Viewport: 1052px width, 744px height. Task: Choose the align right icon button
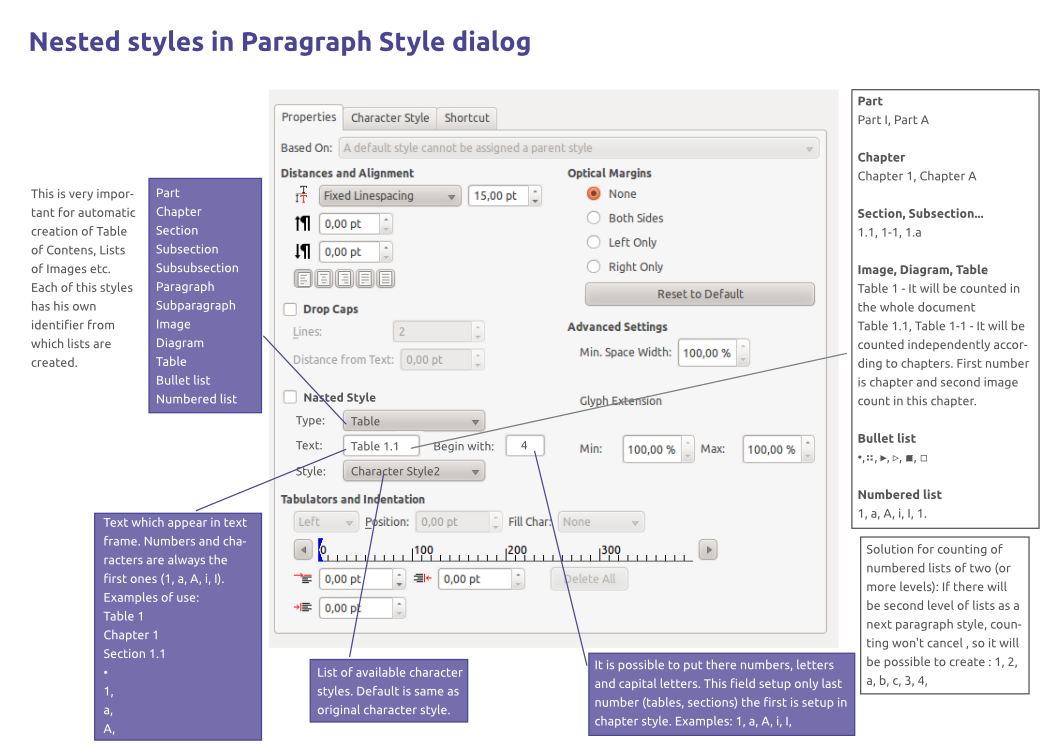click(x=344, y=279)
